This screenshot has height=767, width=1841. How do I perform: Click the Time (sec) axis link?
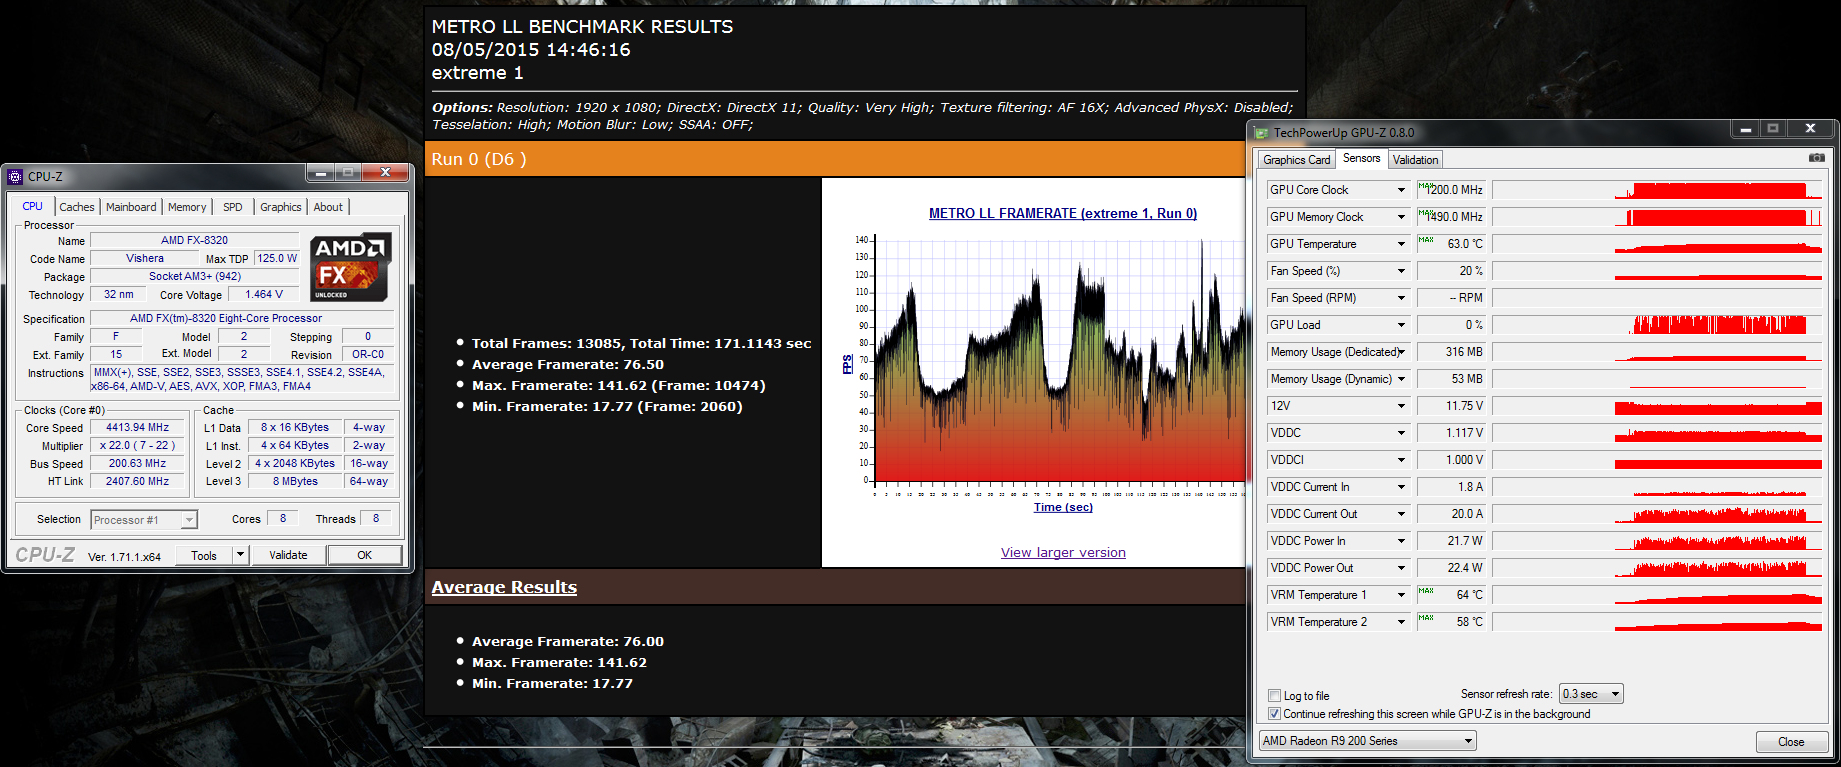point(1063,507)
